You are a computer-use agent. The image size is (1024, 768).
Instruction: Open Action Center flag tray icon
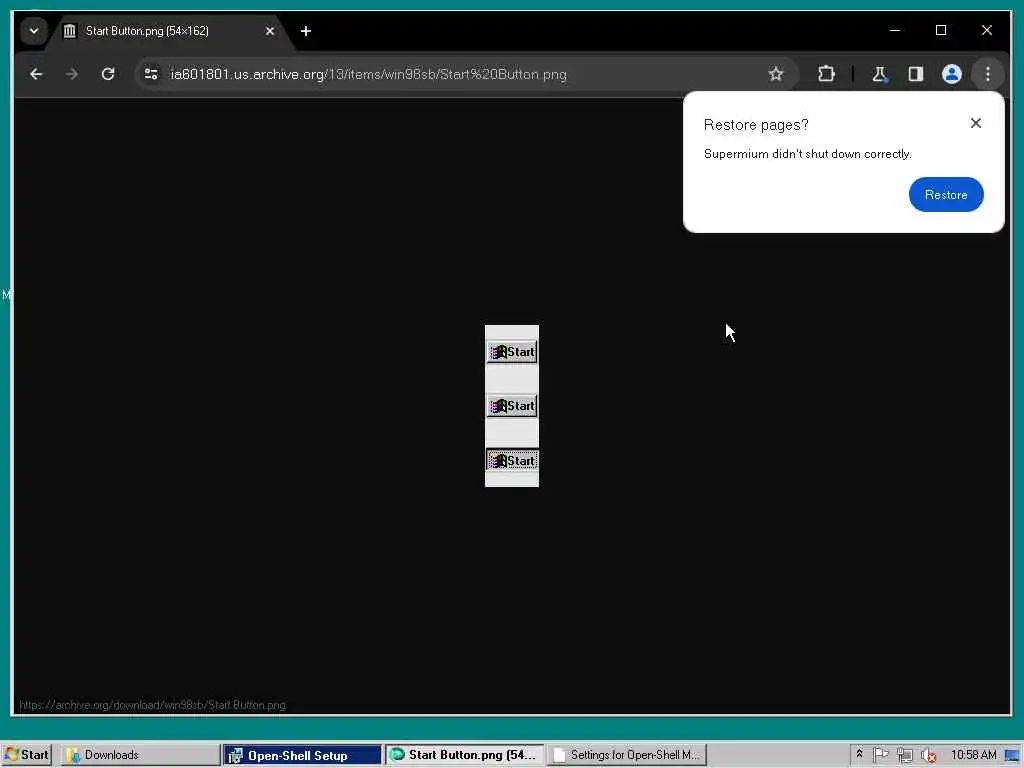click(880, 754)
